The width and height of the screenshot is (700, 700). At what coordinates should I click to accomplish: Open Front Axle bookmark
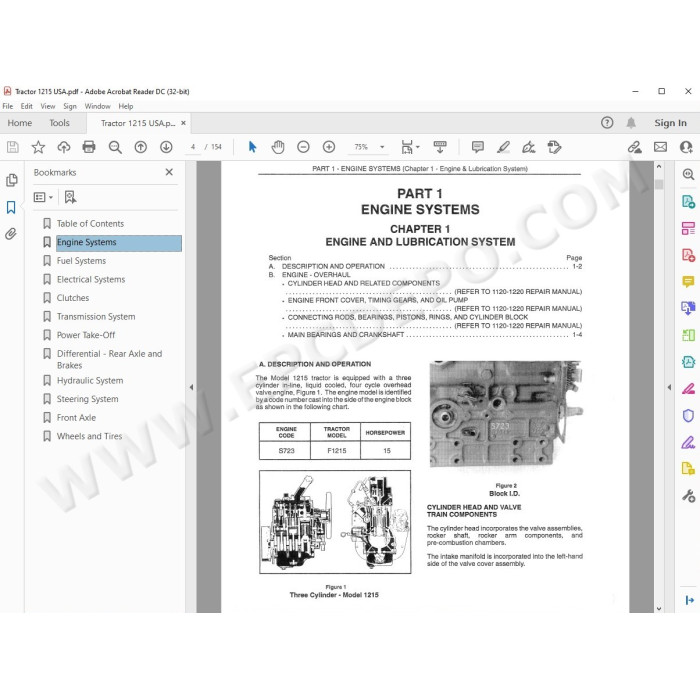pos(76,417)
